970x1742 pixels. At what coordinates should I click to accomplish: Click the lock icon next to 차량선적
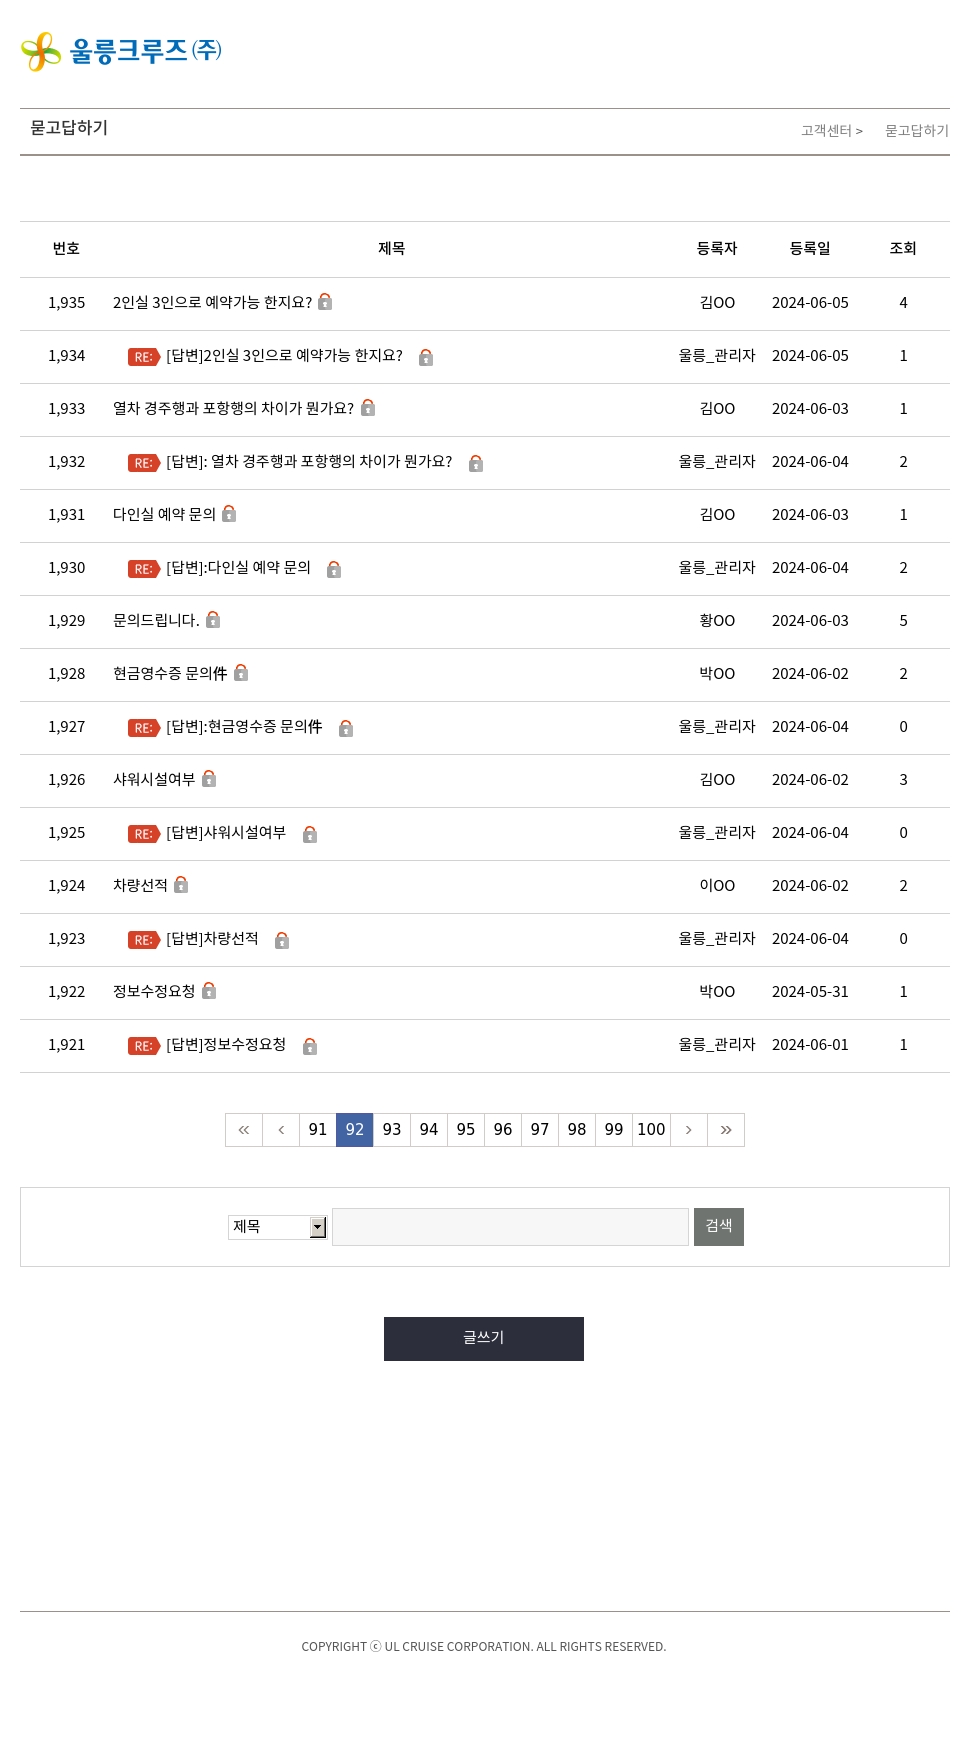[181, 885]
